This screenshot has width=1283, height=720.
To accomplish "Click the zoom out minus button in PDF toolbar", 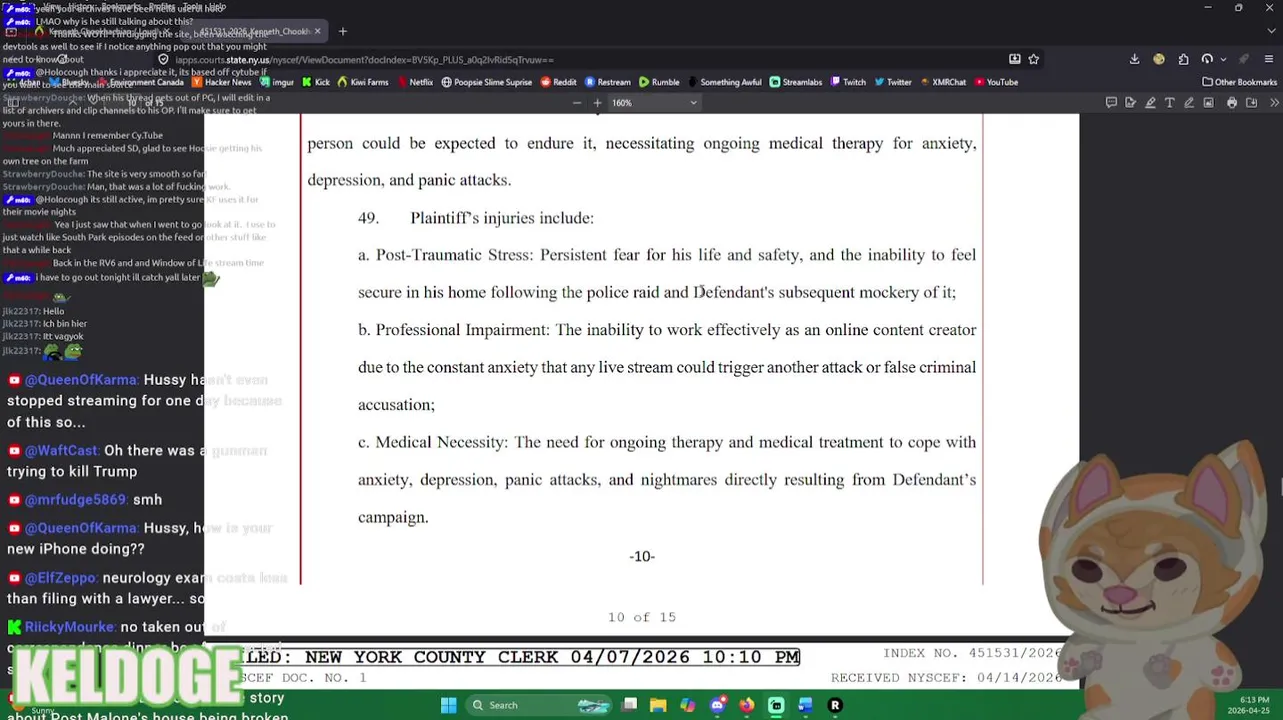I will click(x=576, y=103).
